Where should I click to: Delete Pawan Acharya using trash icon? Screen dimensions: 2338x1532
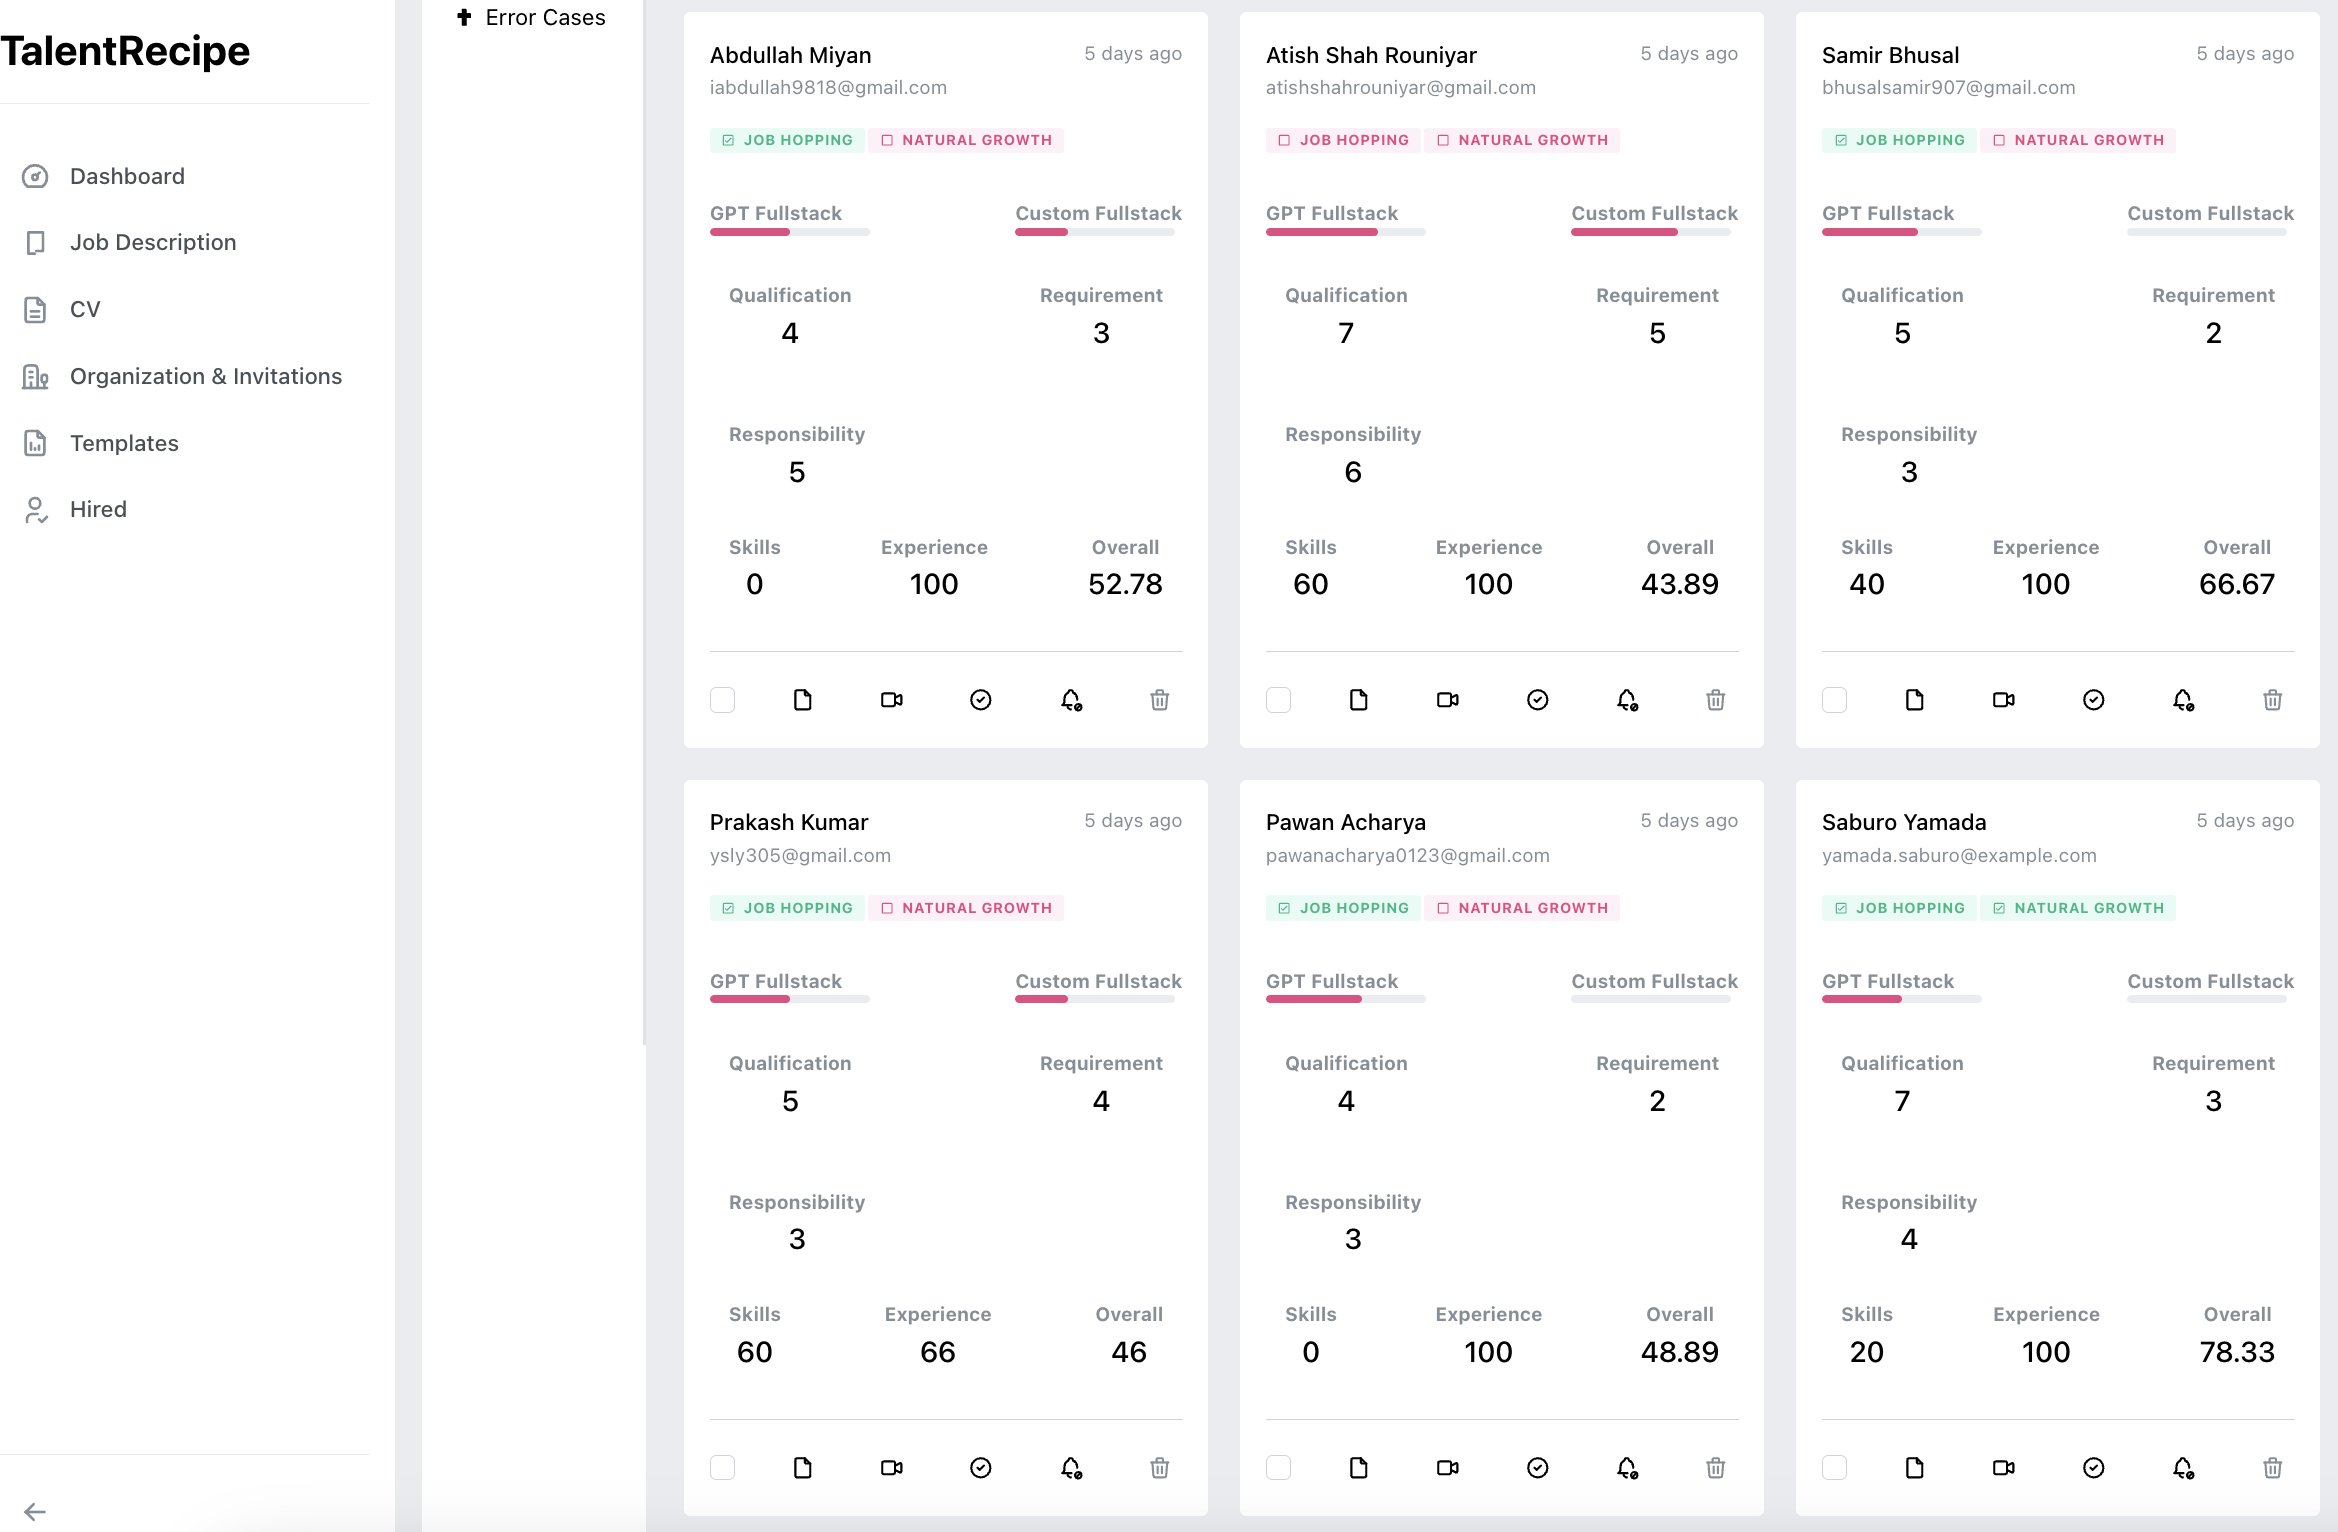(1715, 1468)
